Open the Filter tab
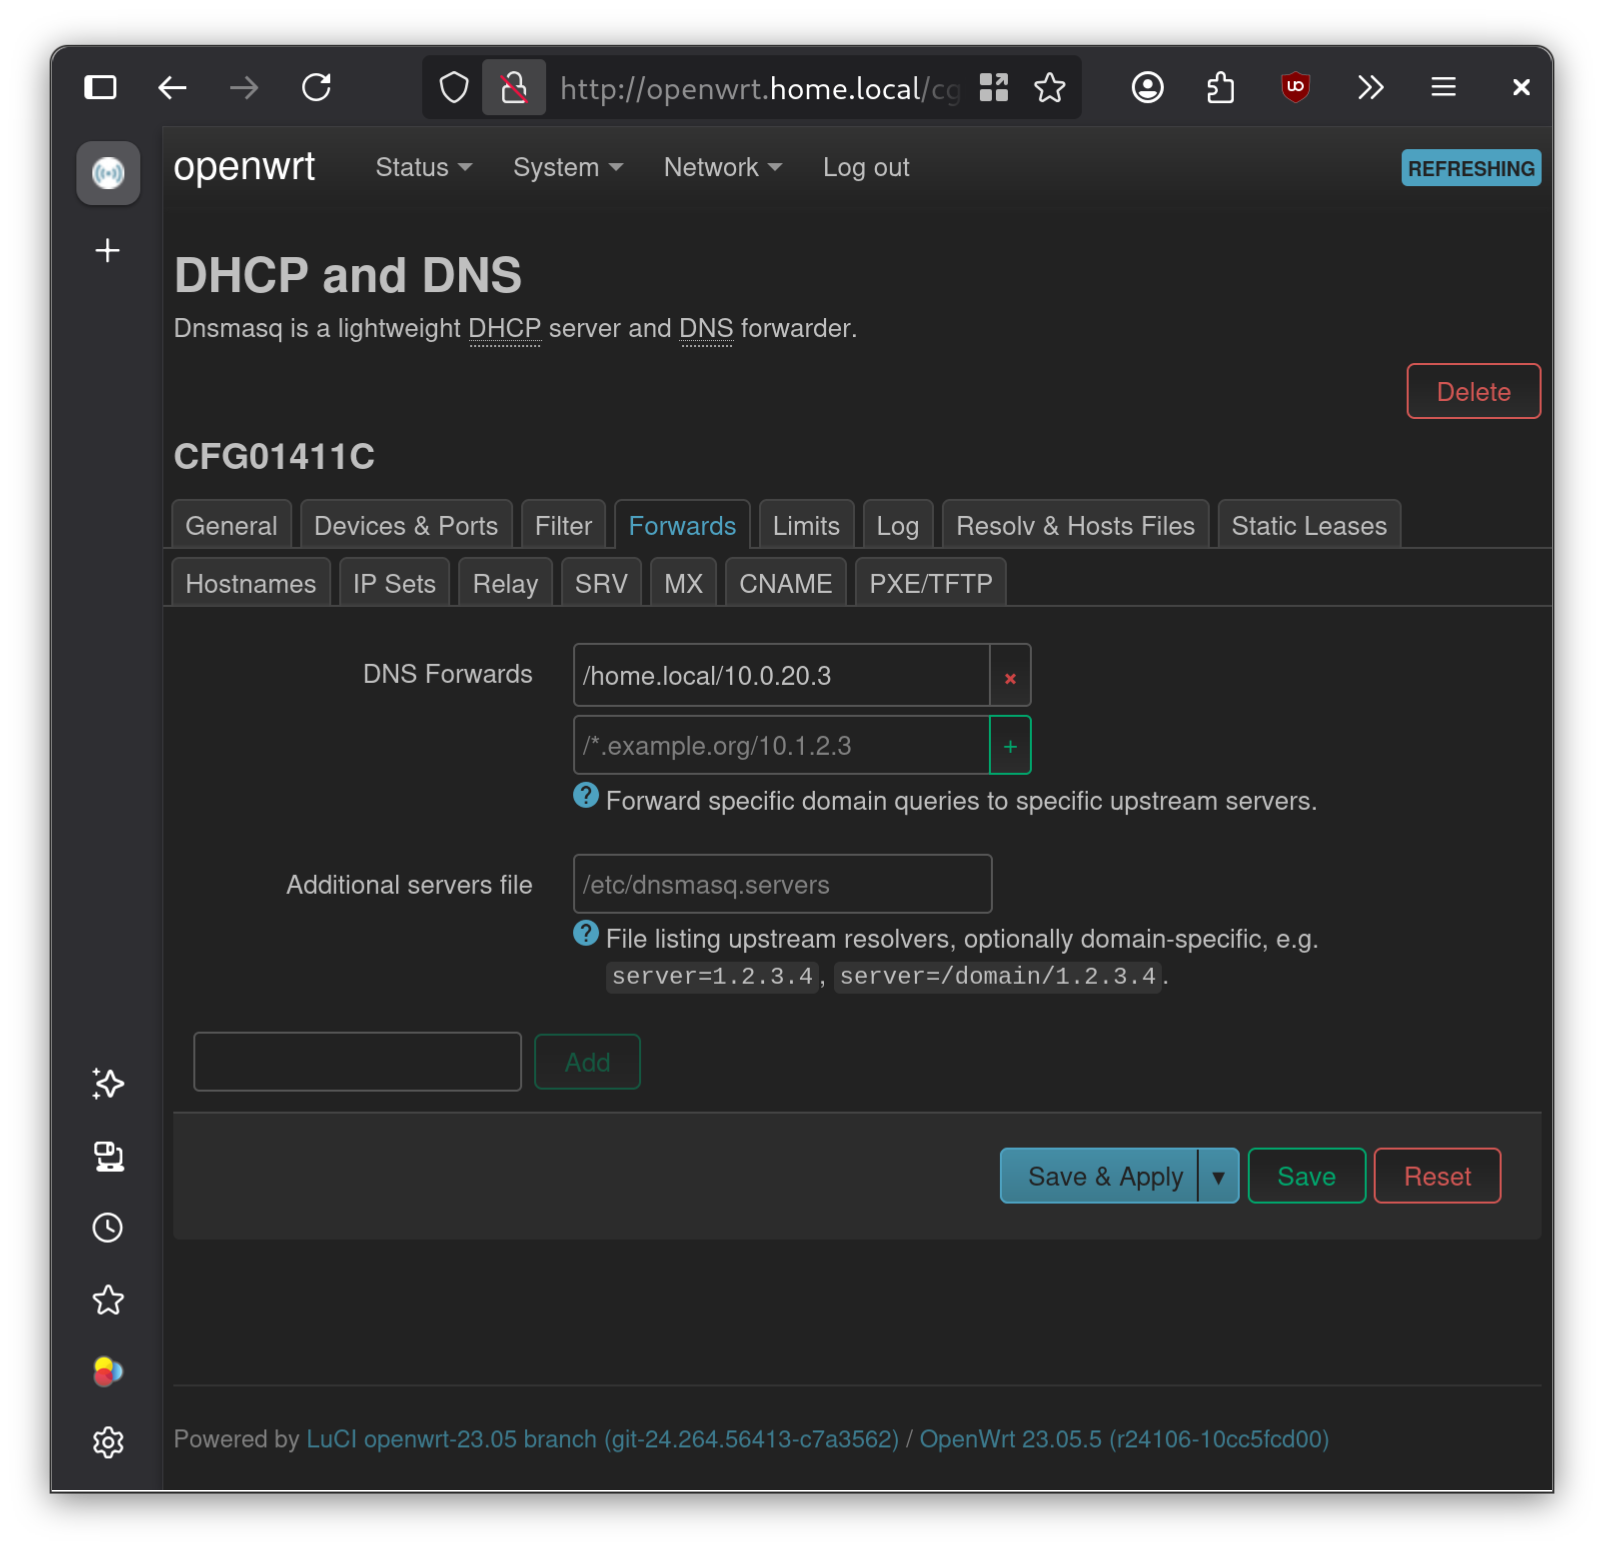The width and height of the screenshot is (1604, 1548). point(563,526)
